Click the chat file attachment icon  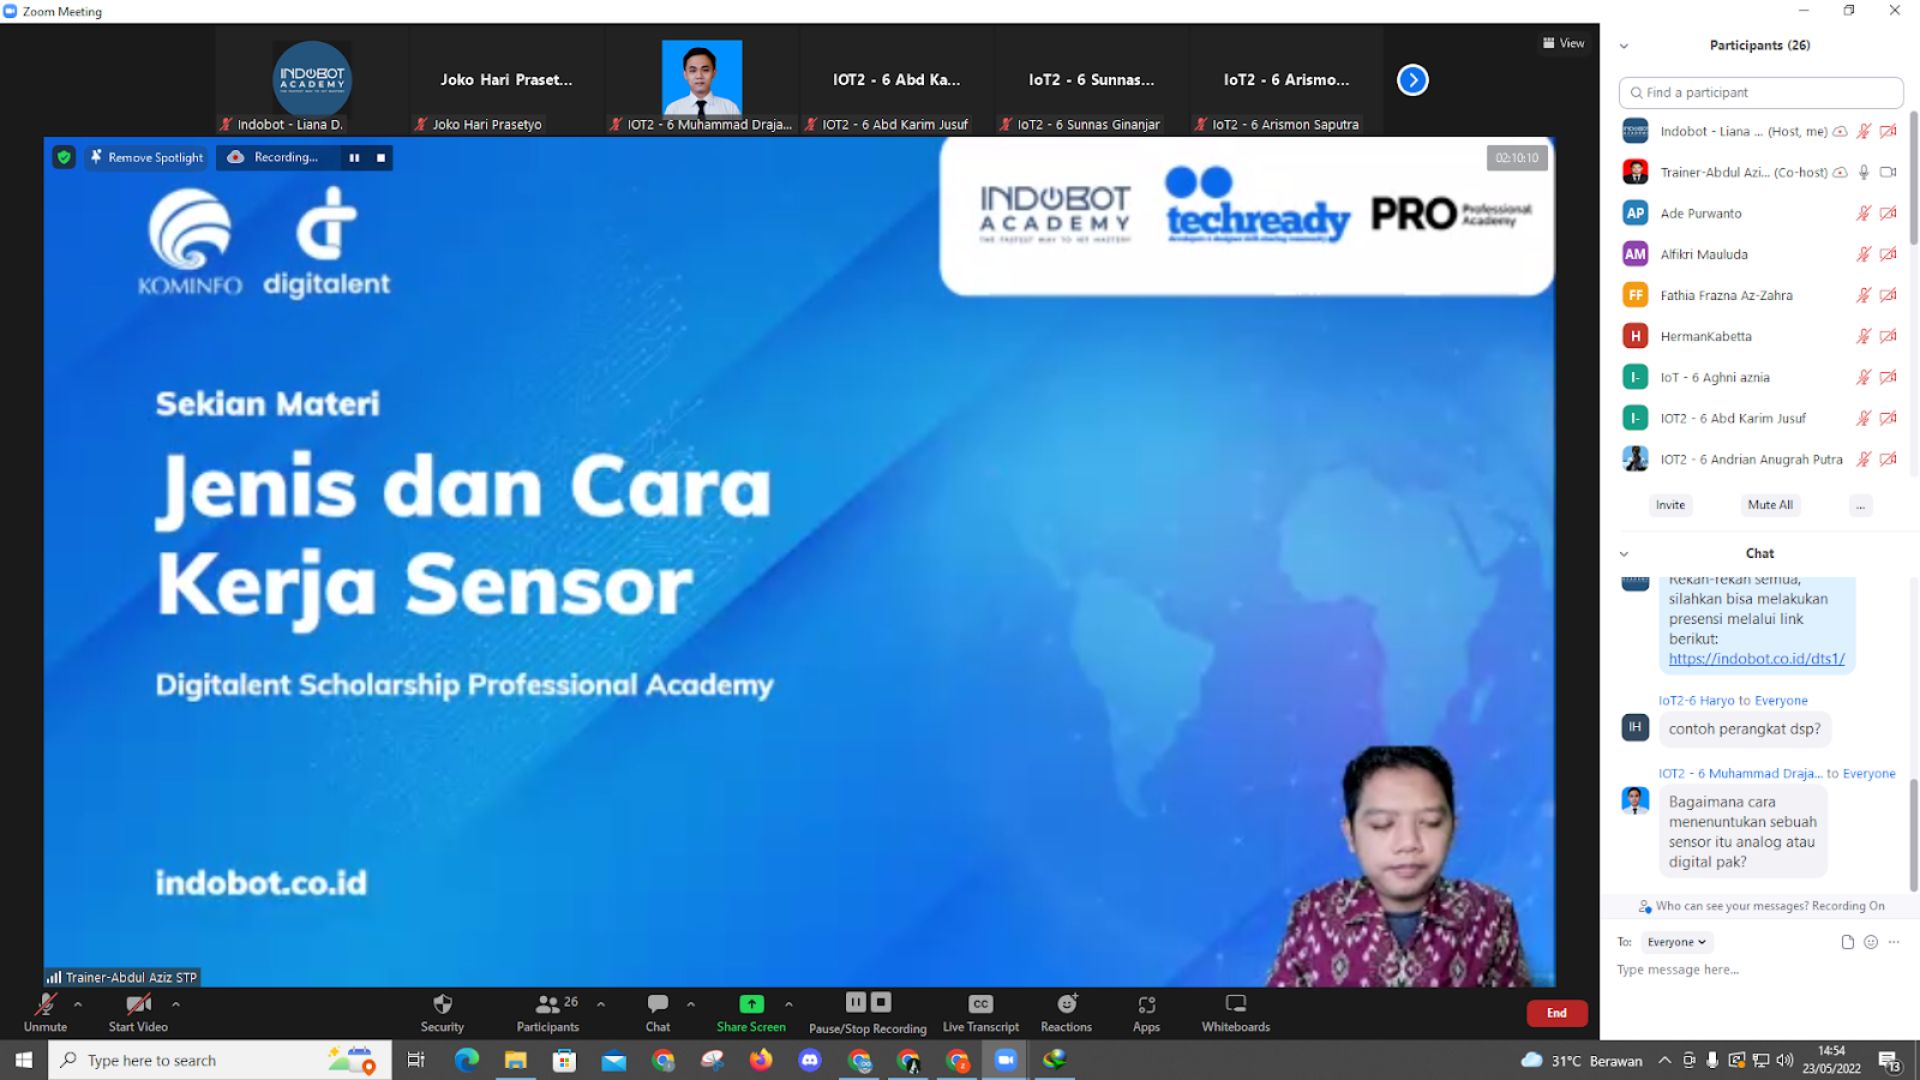1847,942
